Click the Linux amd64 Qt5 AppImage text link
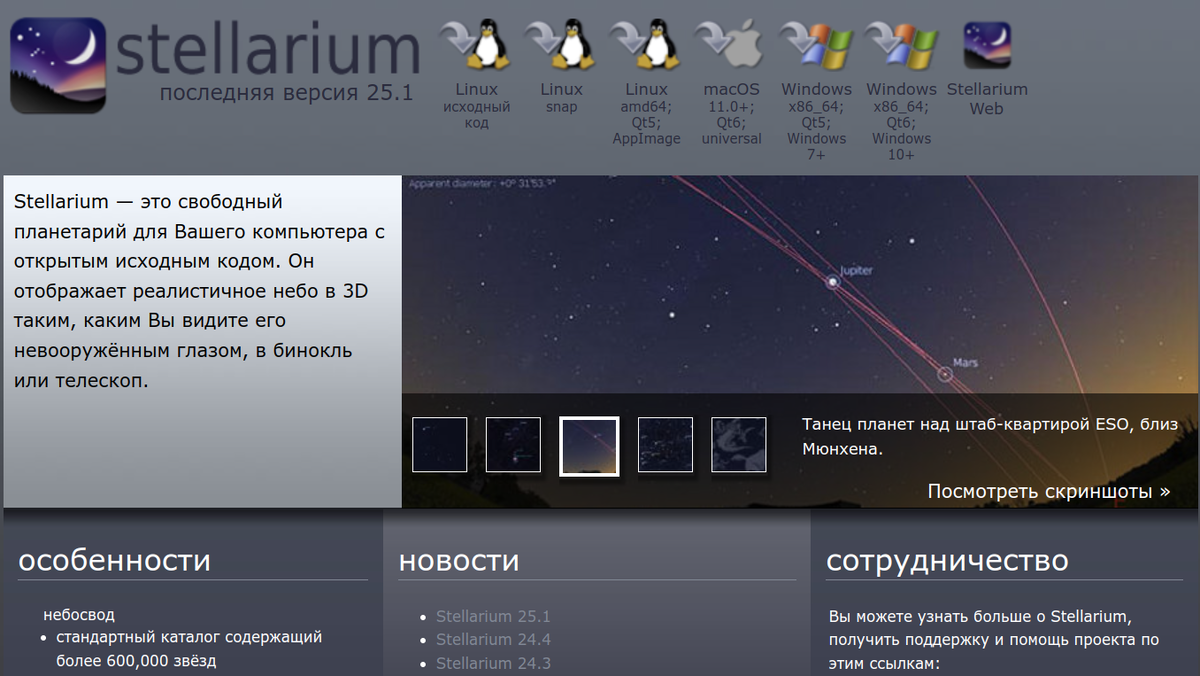1200x676 pixels. tap(646, 114)
